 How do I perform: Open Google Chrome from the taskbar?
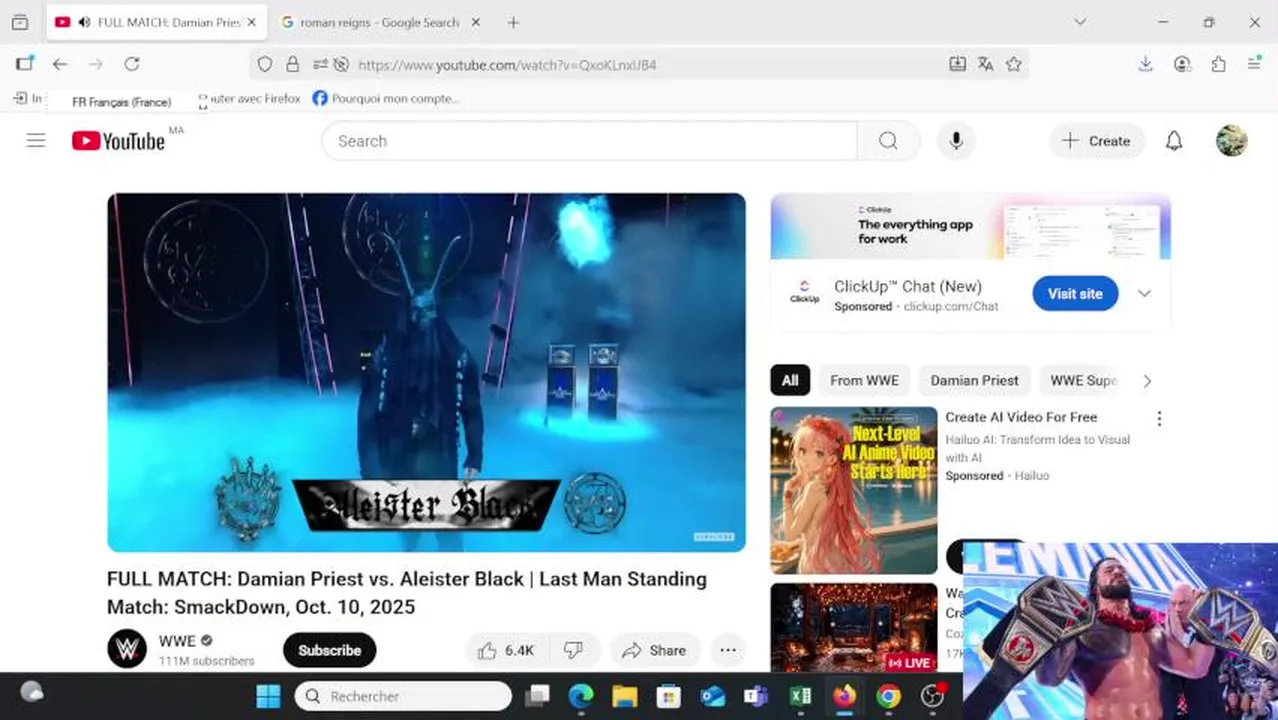click(888, 696)
